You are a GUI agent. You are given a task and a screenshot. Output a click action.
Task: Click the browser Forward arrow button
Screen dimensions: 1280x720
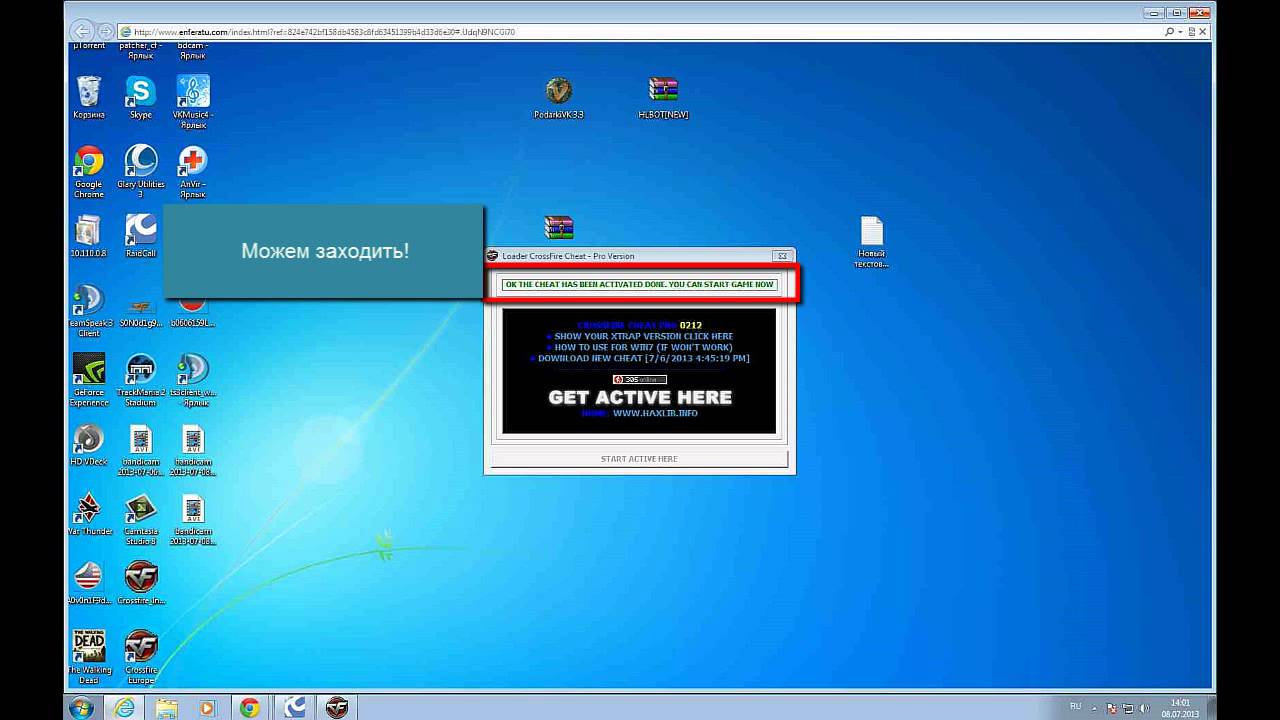tap(105, 32)
